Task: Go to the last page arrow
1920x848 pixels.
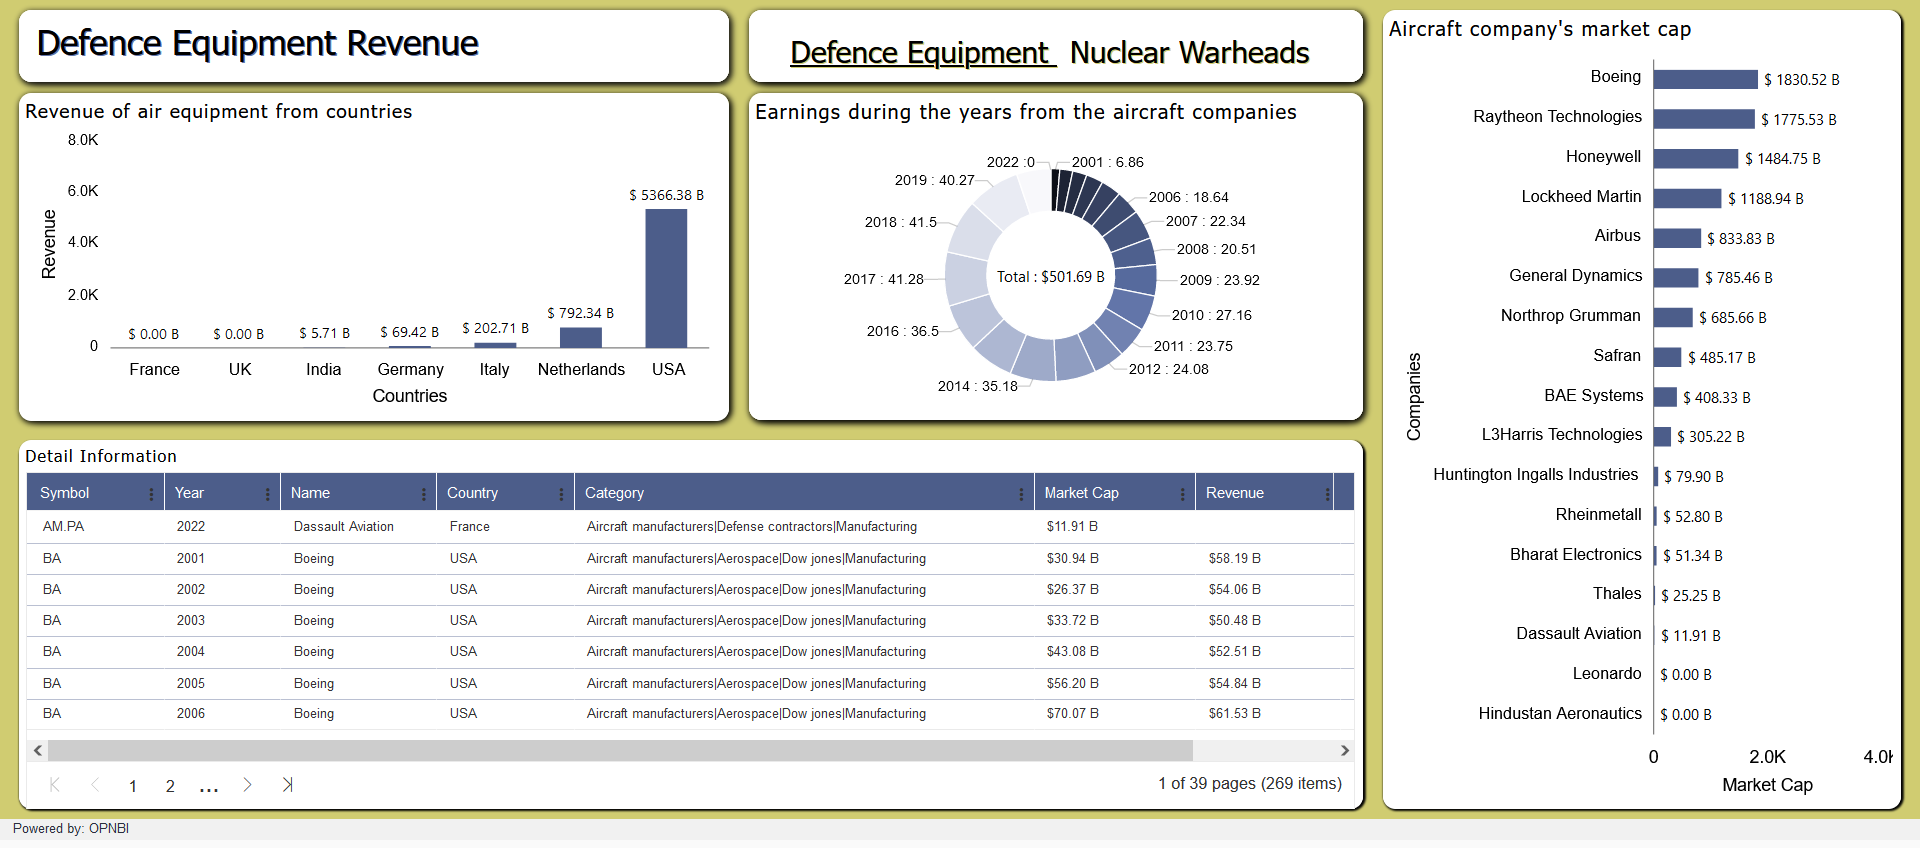Action: [287, 785]
